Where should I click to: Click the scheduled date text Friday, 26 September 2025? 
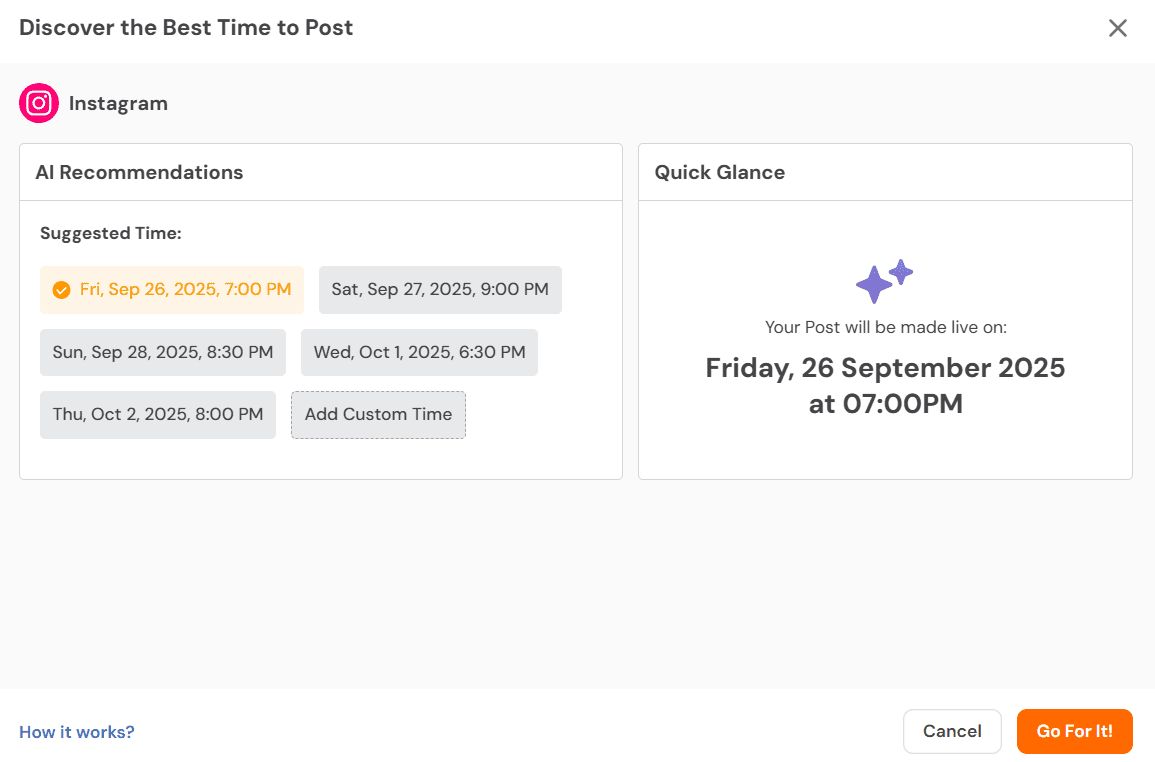pos(884,368)
